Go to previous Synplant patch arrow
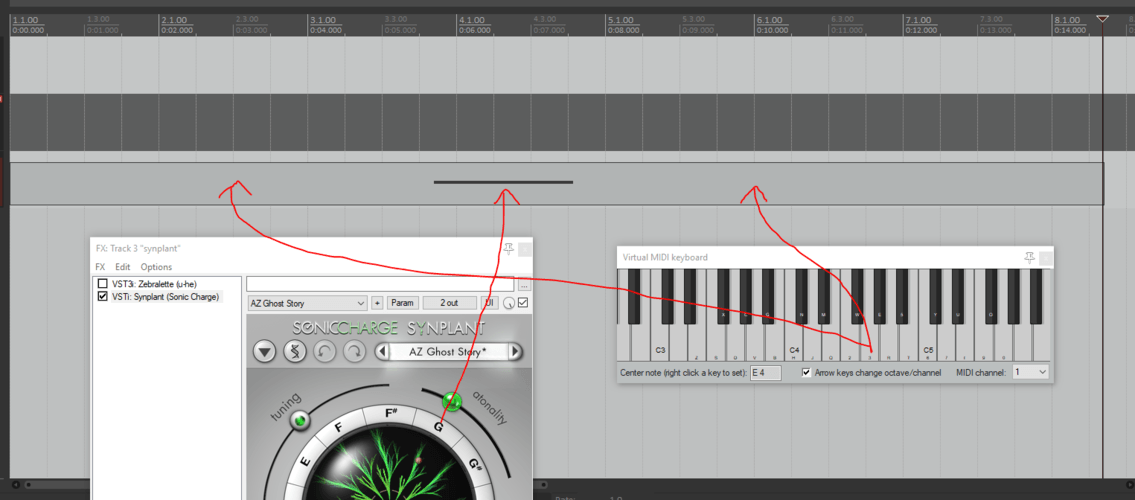Viewport: 1135px width, 500px height. pos(381,352)
